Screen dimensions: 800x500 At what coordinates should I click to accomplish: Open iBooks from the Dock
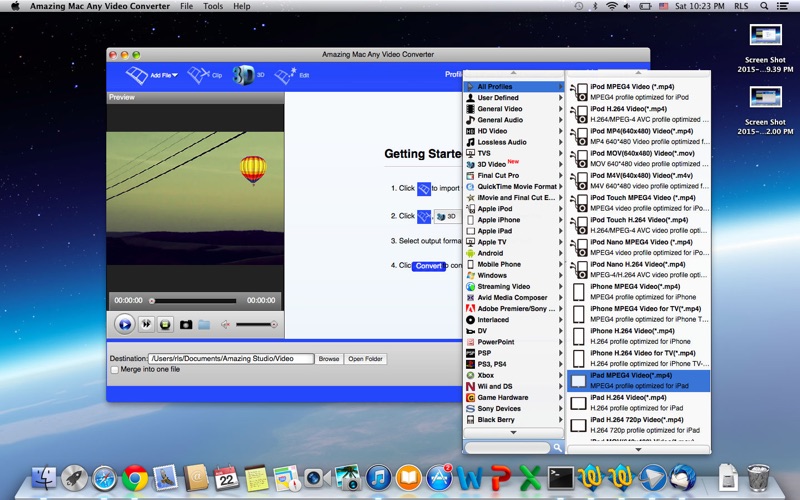point(409,479)
